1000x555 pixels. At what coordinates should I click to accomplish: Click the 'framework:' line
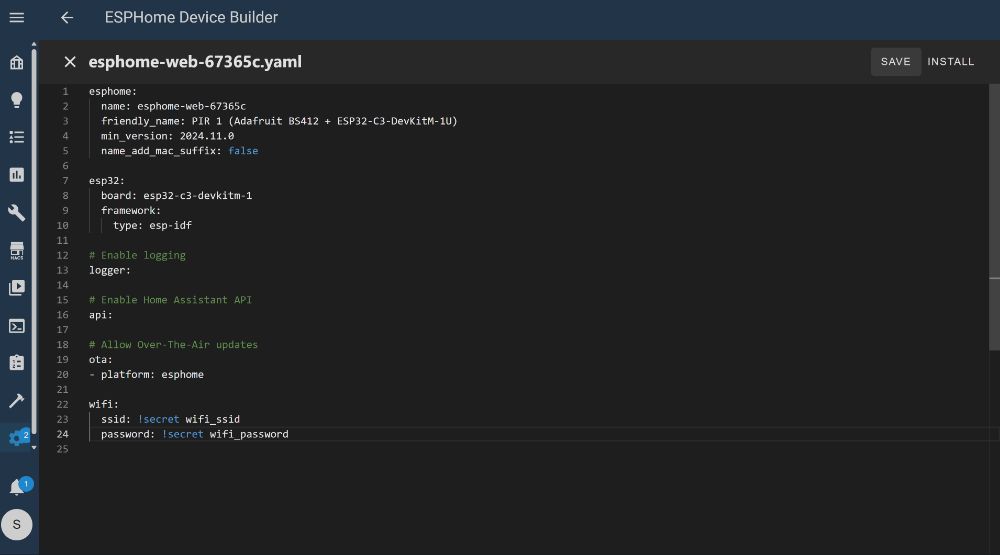point(131,211)
